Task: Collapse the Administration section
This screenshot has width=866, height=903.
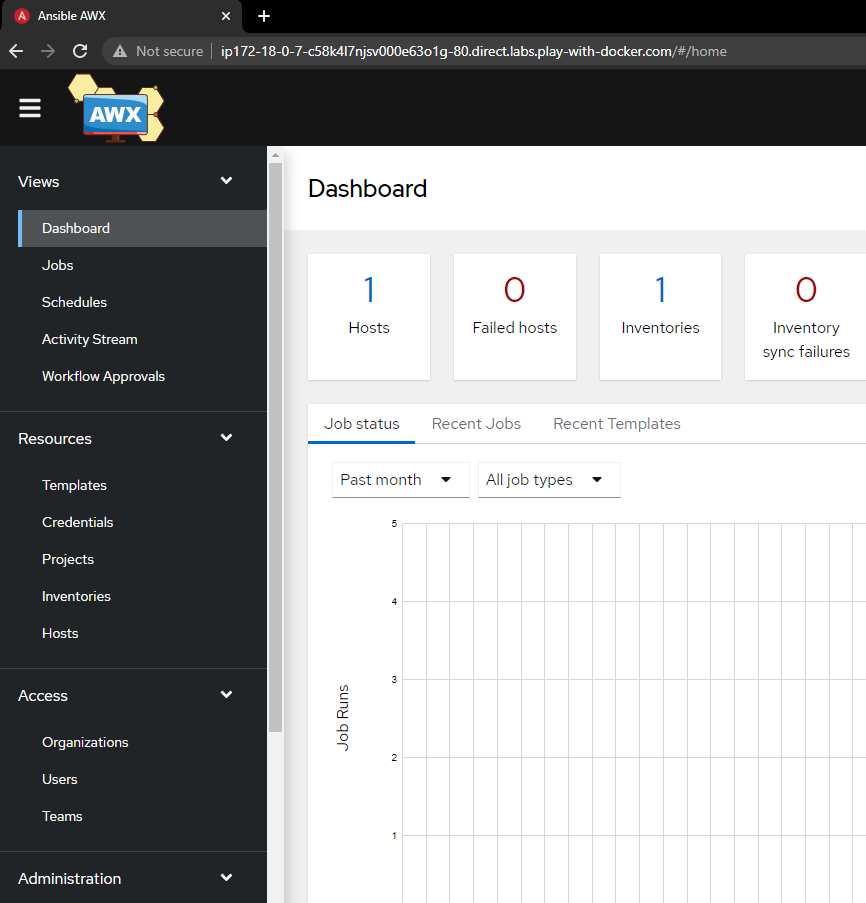Action: [x=226, y=878]
